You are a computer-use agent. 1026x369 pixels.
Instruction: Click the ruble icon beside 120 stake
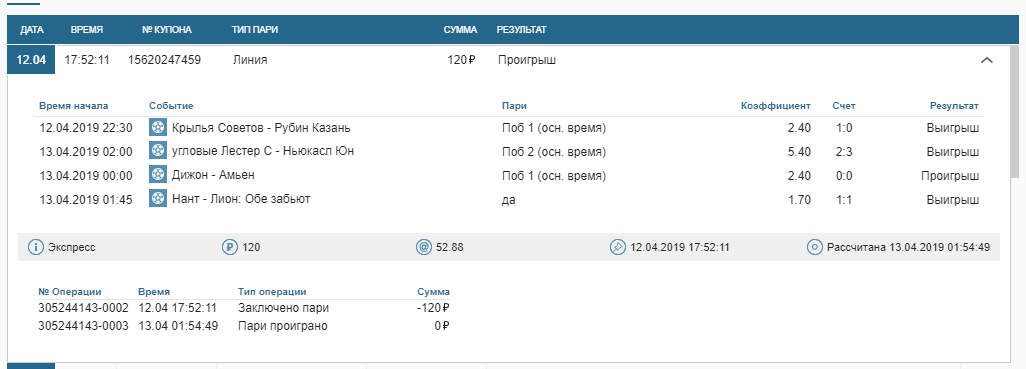(x=230, y=248)
